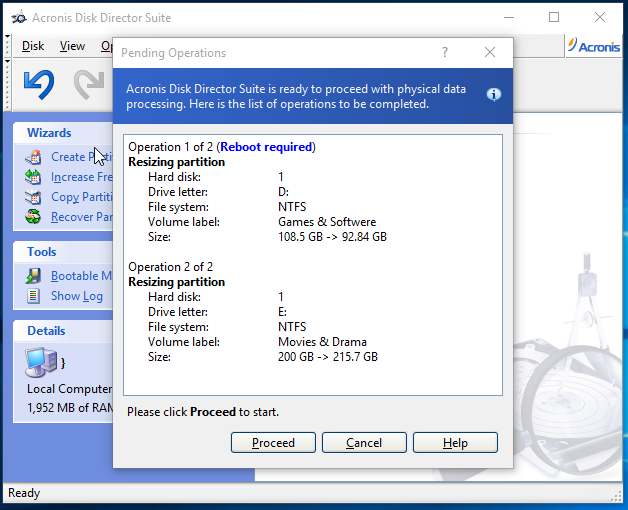Click the 'Local Computer' label in Details
The width and height of the screenshot is (628, 510).
pos(70,389)
